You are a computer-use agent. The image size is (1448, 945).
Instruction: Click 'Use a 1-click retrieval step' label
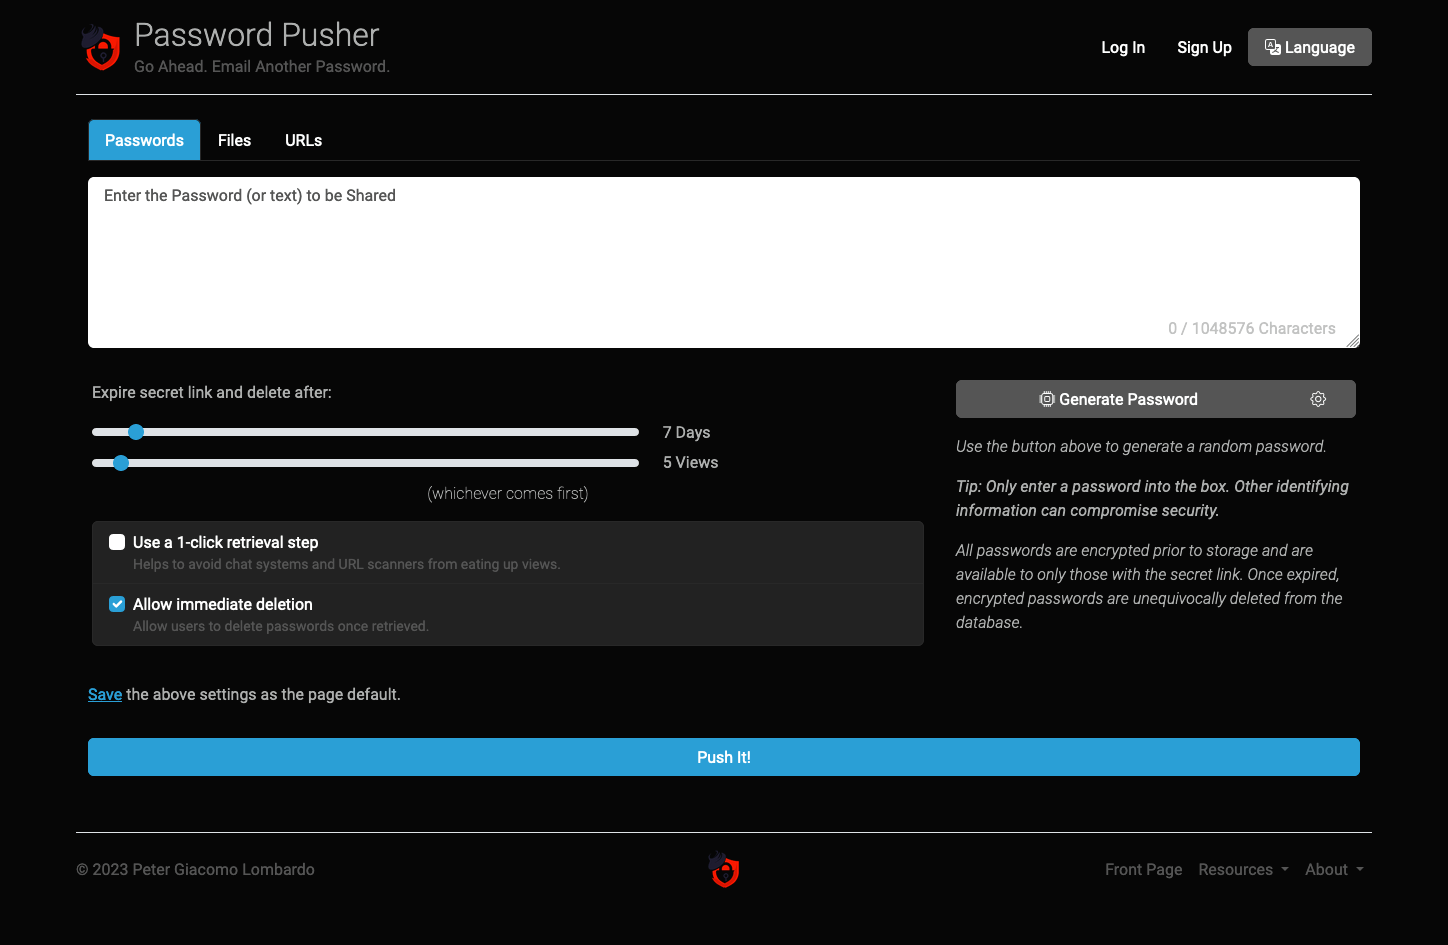225,542
